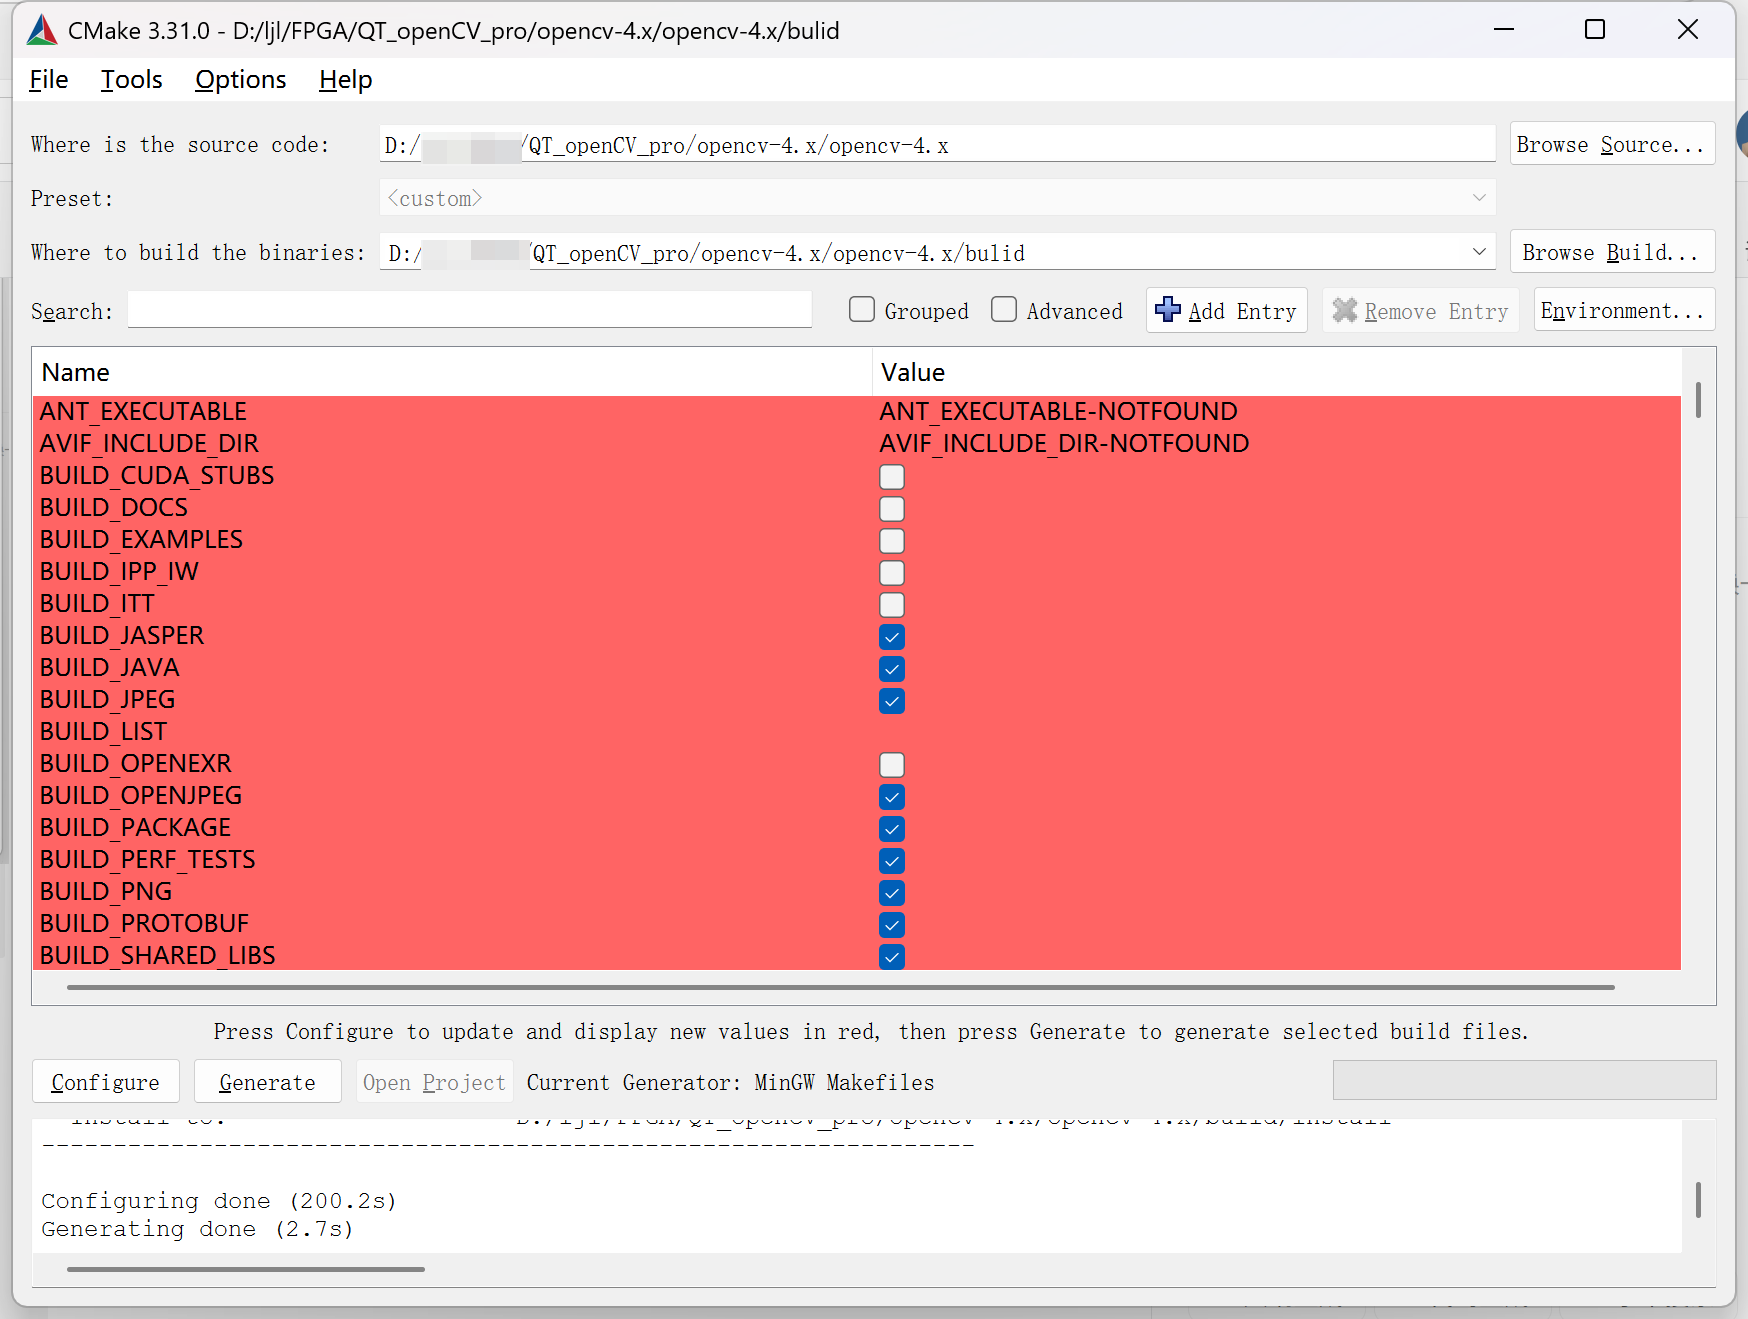
Task: Click the CMake logo icon in title bar
Action: (41, 30)
